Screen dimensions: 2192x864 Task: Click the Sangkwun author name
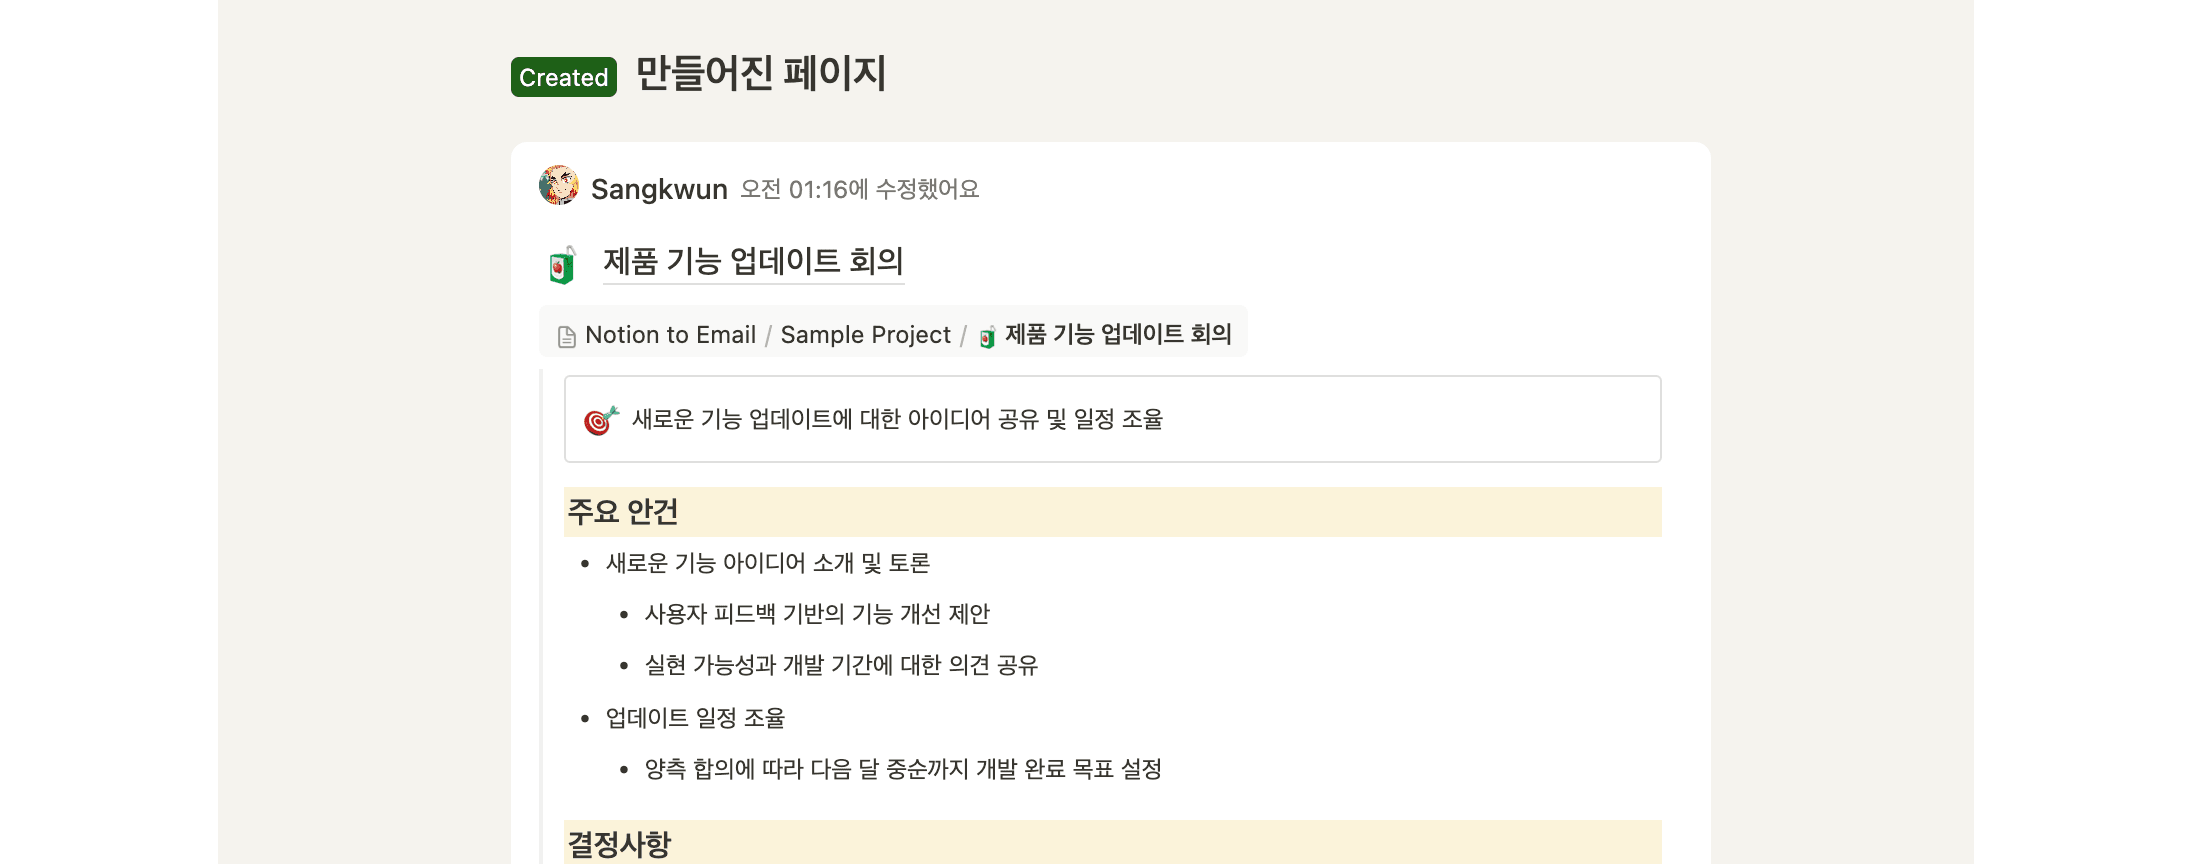point(659,189)
